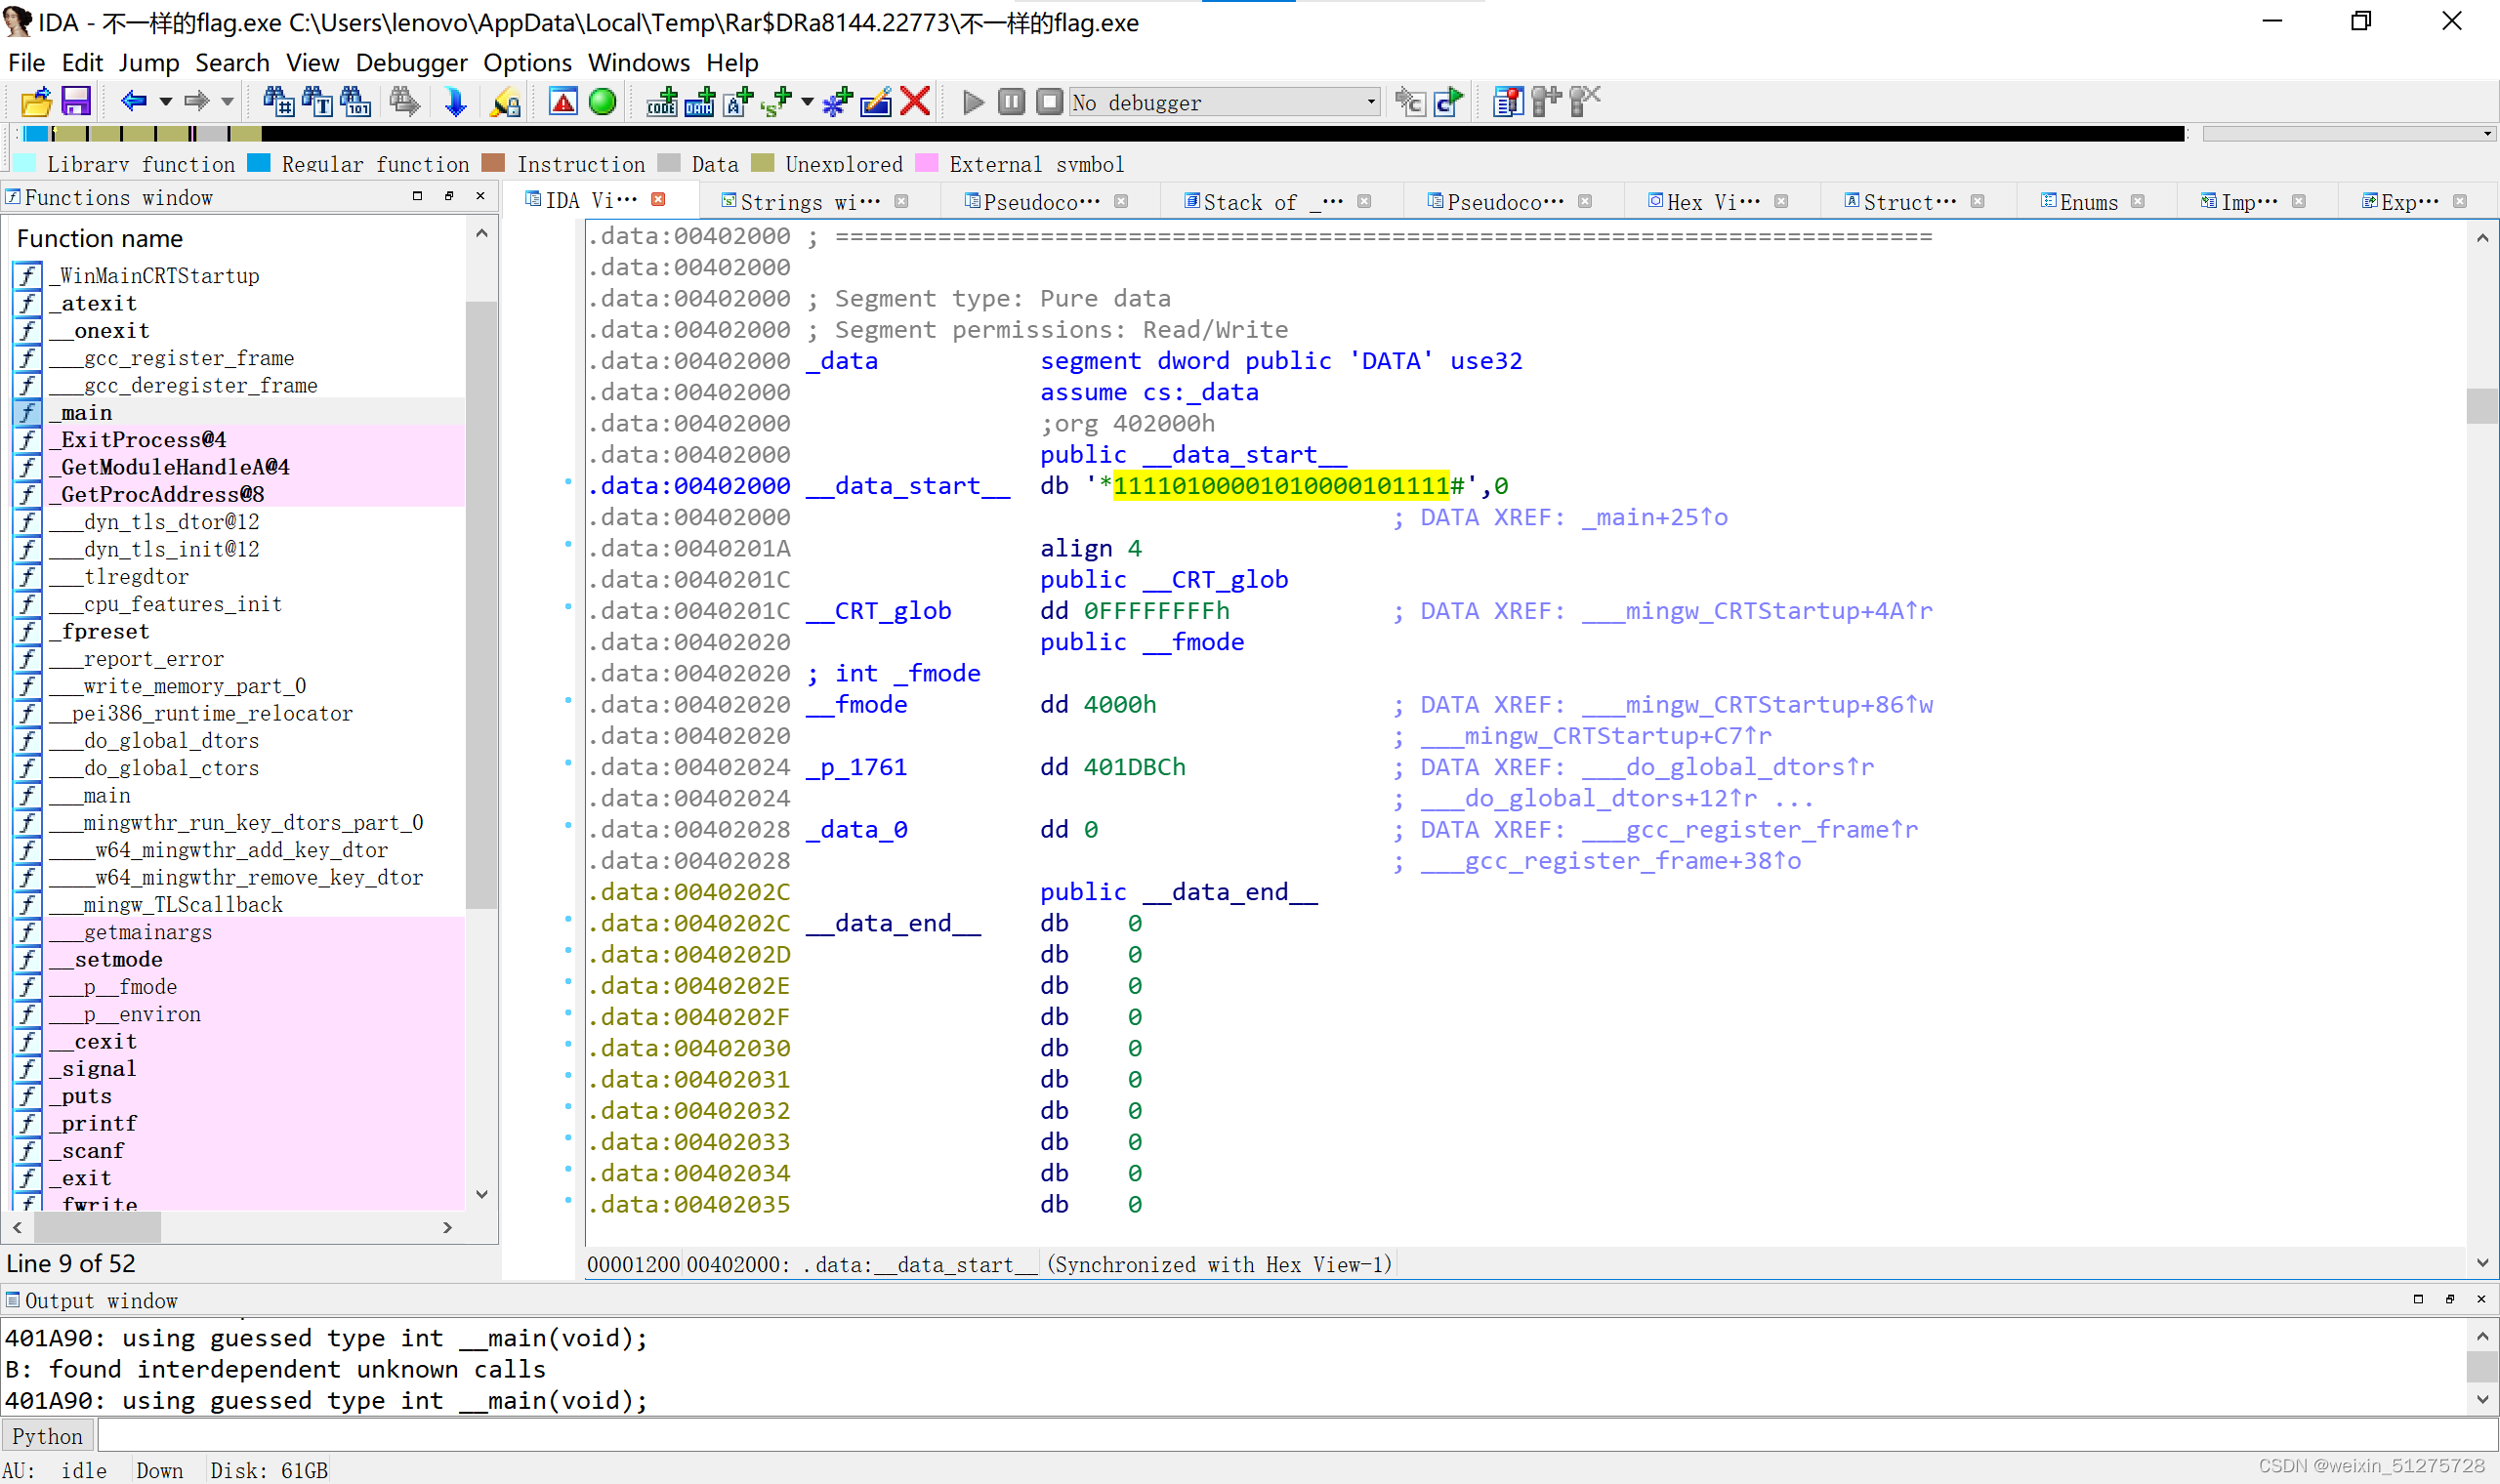Open the Jump menu
The height and width of the screenshot is (1484, 2500).
(x=149, y=62)
